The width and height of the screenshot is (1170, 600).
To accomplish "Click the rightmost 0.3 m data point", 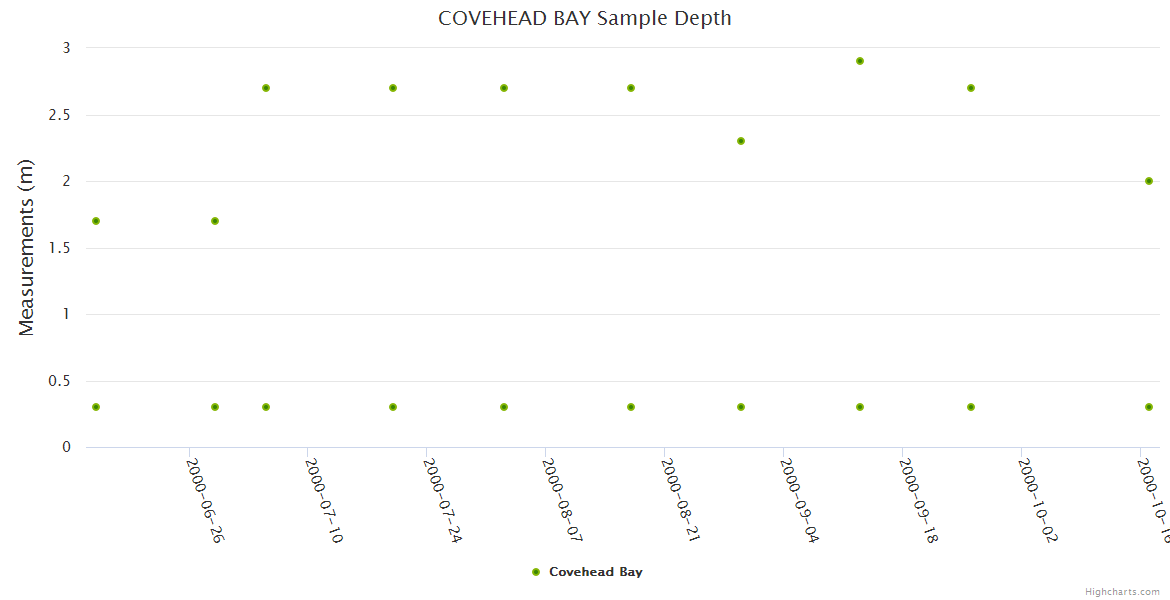I will [x=1149, y=407].
